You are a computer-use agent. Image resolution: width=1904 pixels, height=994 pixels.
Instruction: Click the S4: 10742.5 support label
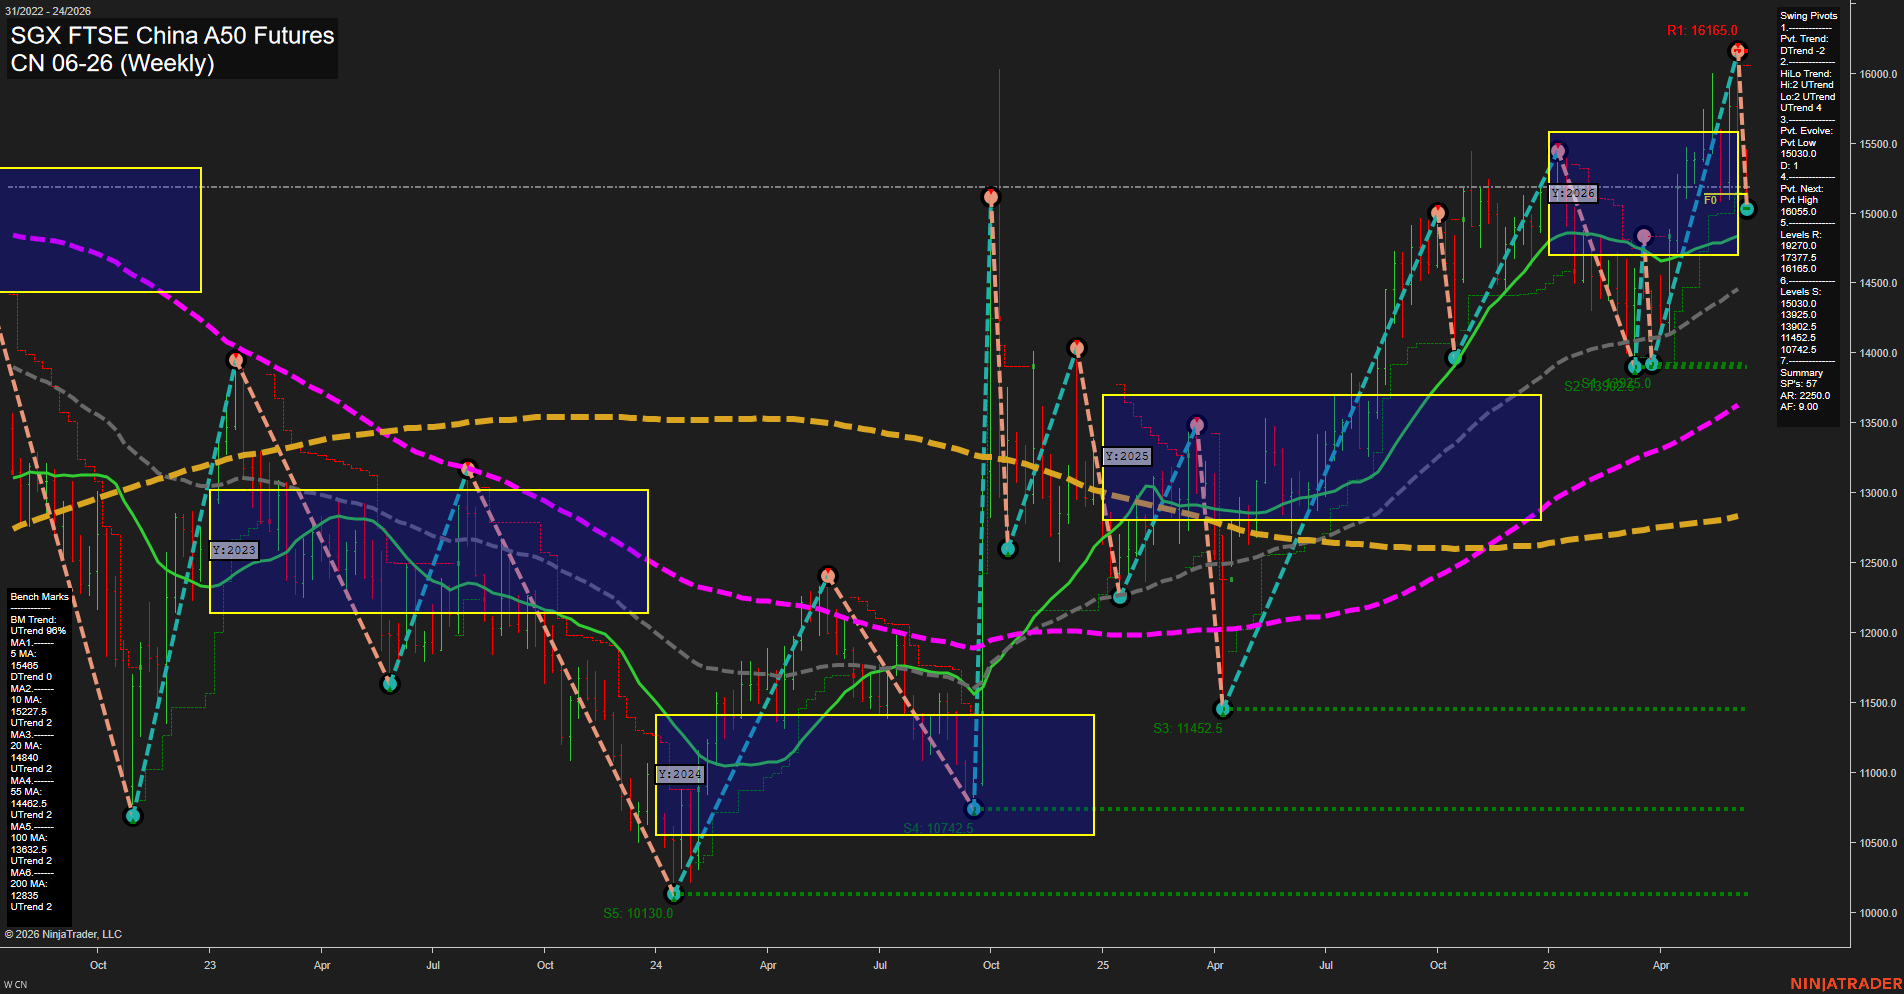(937, 828)
